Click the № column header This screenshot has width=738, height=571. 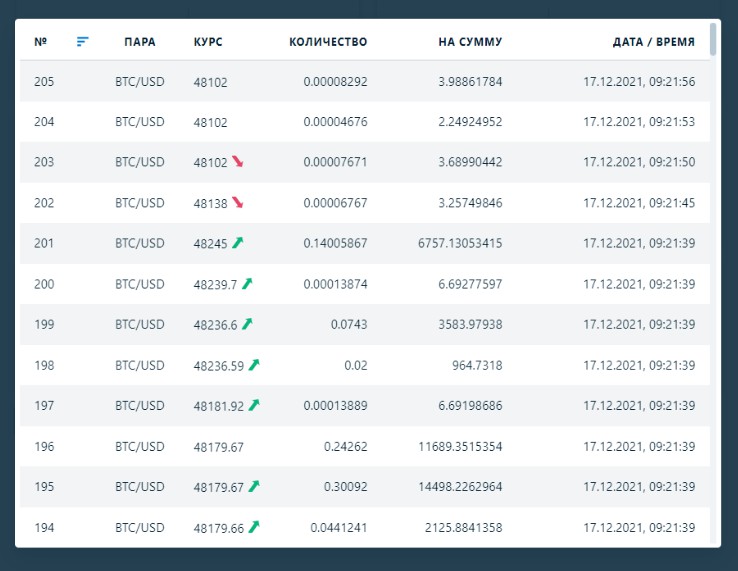[x=41, y=42]
